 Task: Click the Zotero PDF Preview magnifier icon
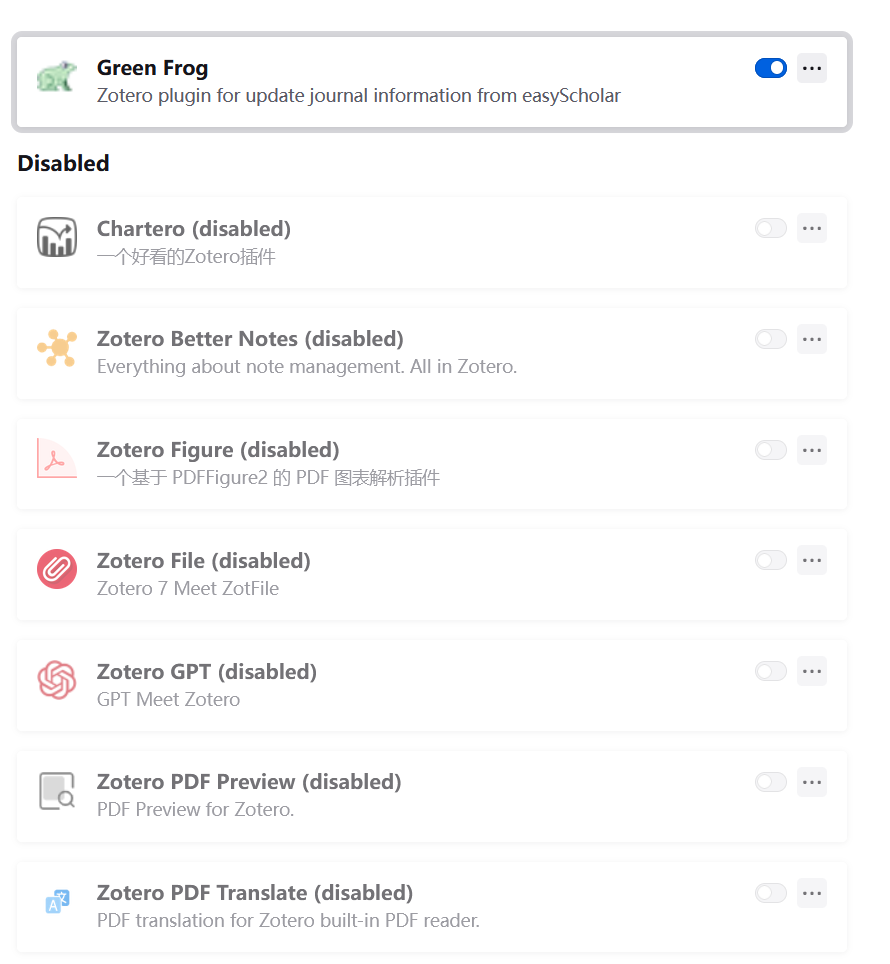point(57,791)
